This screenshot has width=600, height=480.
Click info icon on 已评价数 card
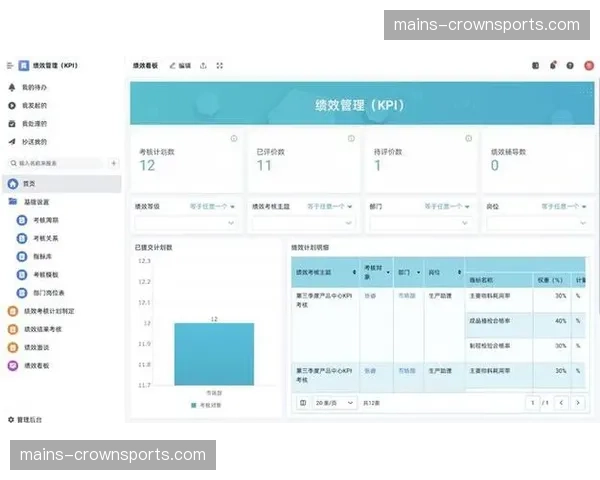tap(351, 139)
